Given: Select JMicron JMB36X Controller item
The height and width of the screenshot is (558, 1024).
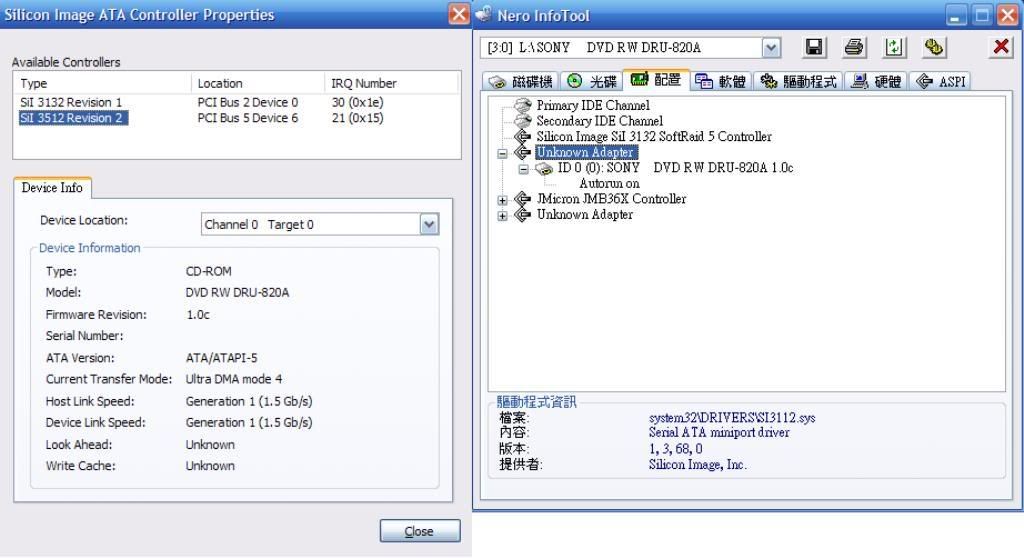Looking at the screenshot, I should [x=611, y=199].
